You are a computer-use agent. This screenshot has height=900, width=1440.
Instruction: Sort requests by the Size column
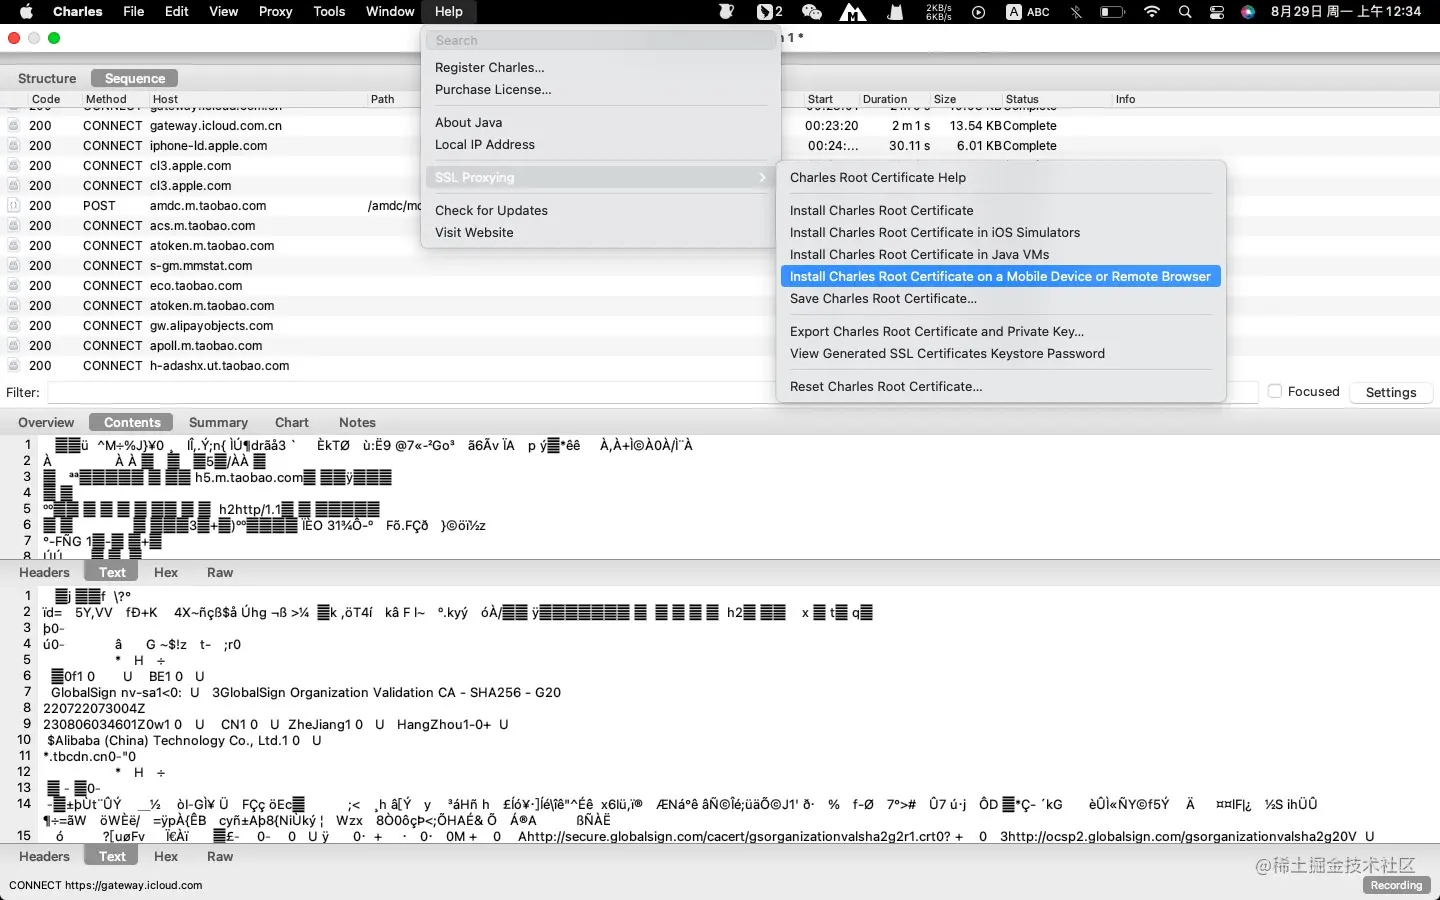(x=965, y=99)
